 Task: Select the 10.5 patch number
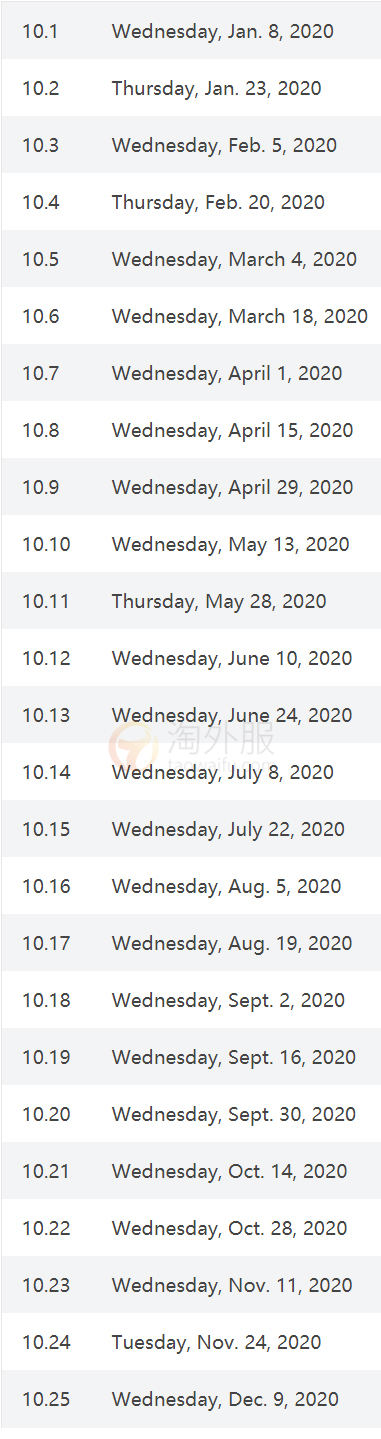click(40, 259)
